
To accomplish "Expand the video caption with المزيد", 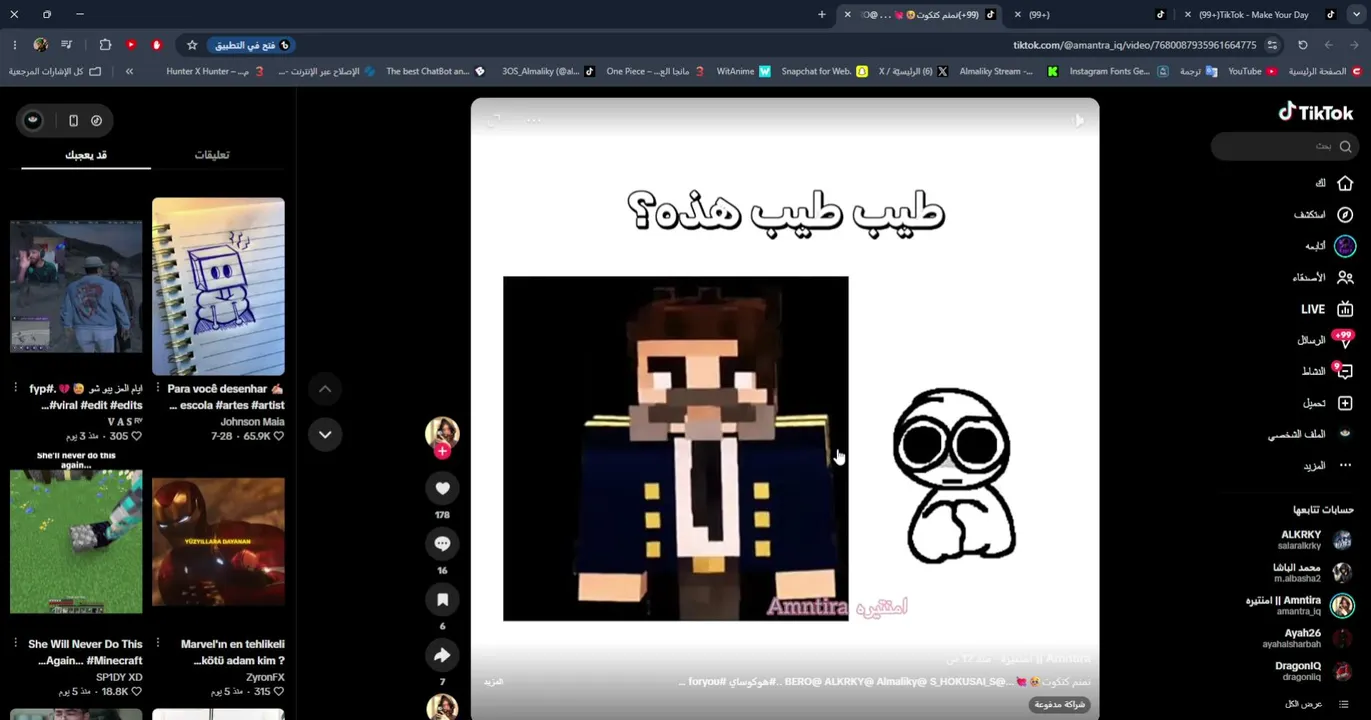I will point(493,681).
